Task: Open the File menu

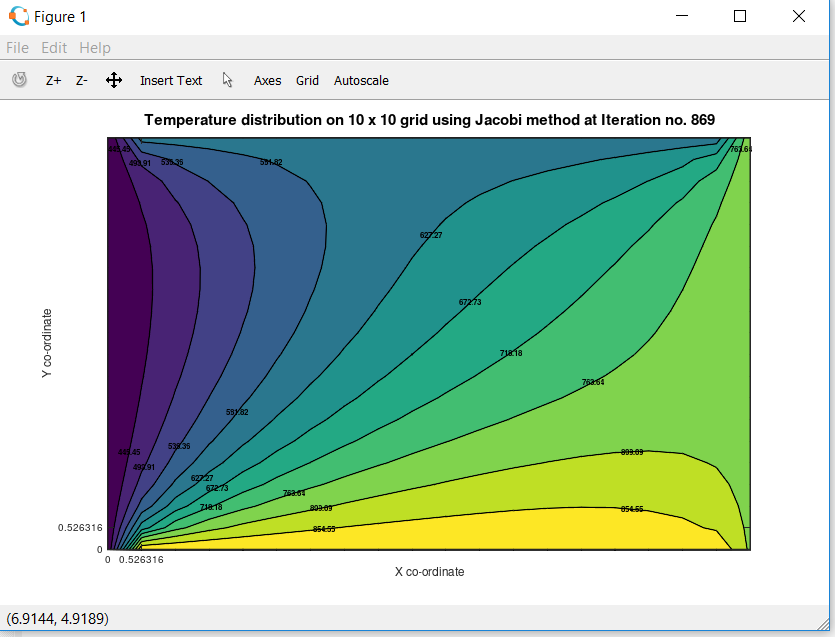Action: 16,47
